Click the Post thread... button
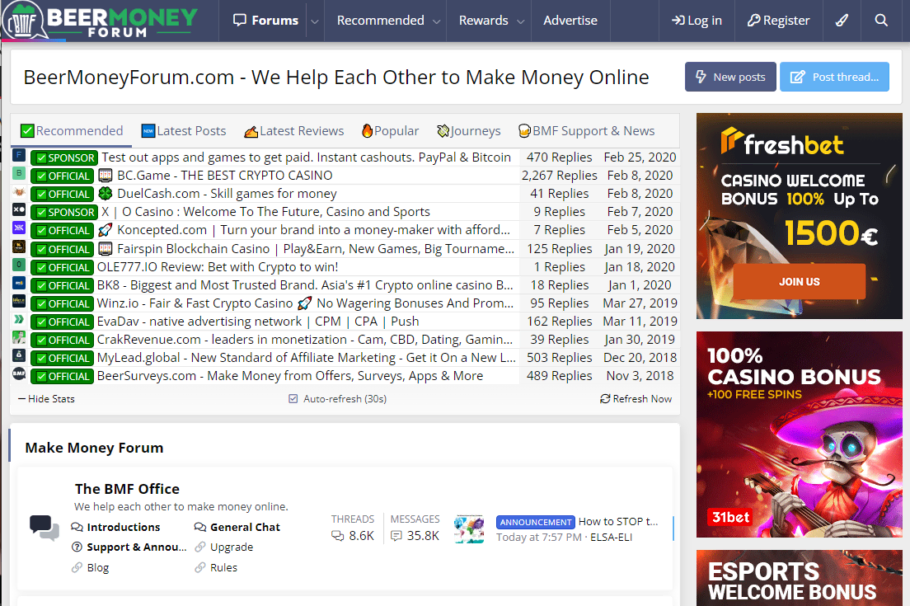Viewport: 910px width, 606px height. click(834, 77)
